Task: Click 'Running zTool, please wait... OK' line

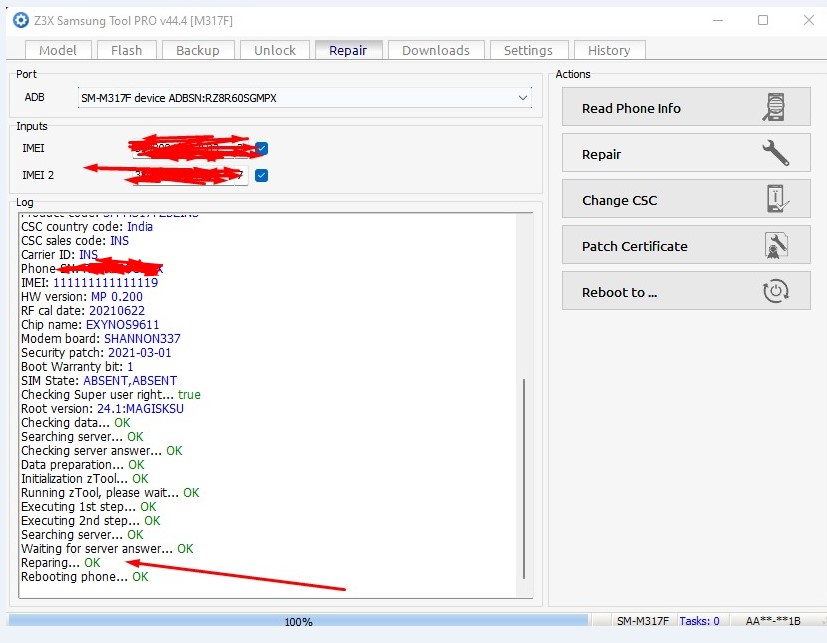Action: (110, 492)
